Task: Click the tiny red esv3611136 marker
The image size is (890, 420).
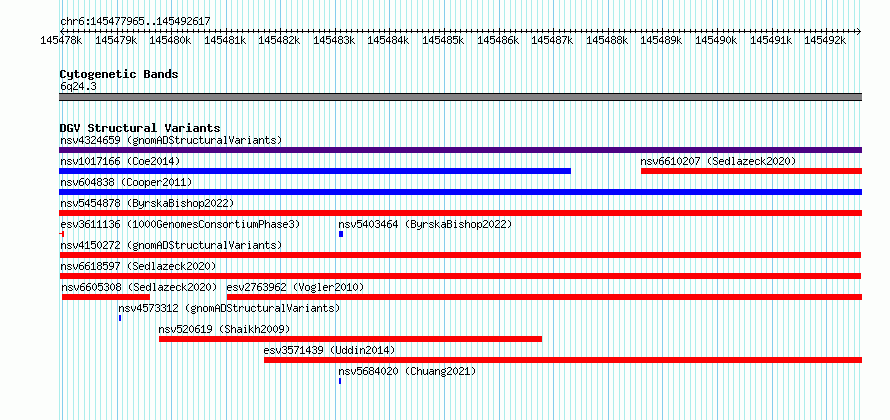Action: [61, 234]
